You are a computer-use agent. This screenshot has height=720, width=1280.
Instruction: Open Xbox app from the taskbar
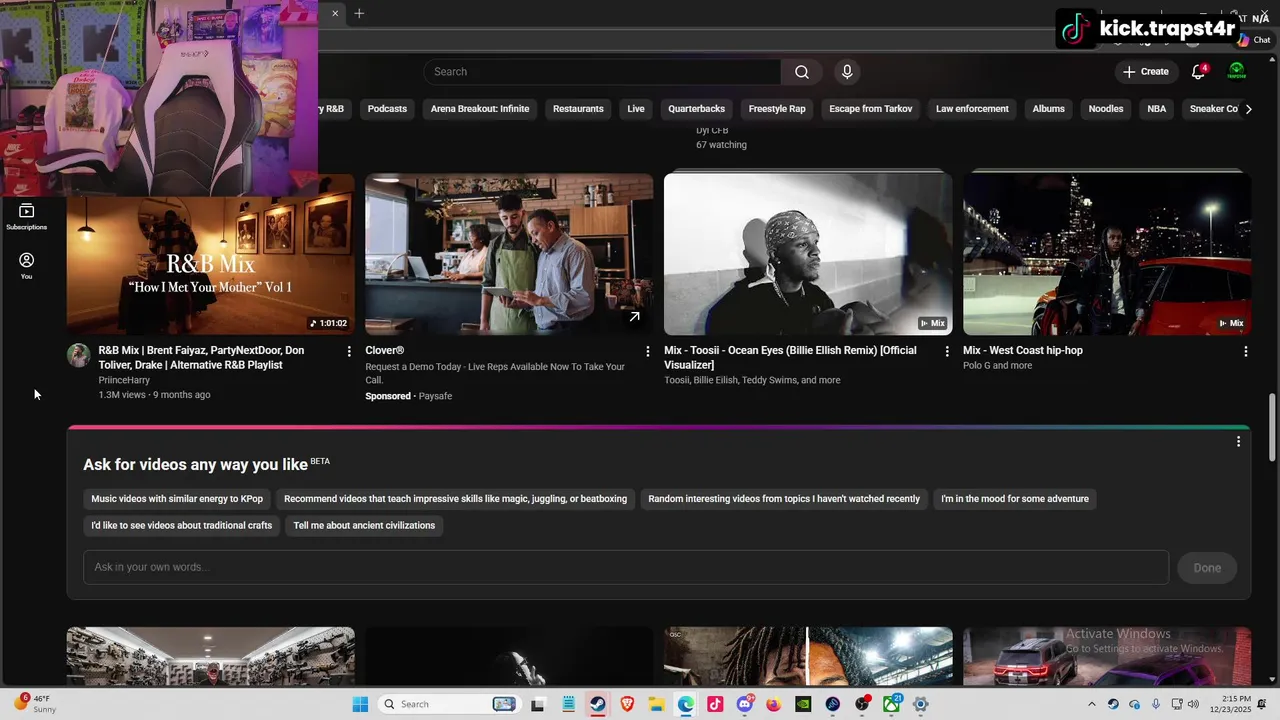[891, 704]
